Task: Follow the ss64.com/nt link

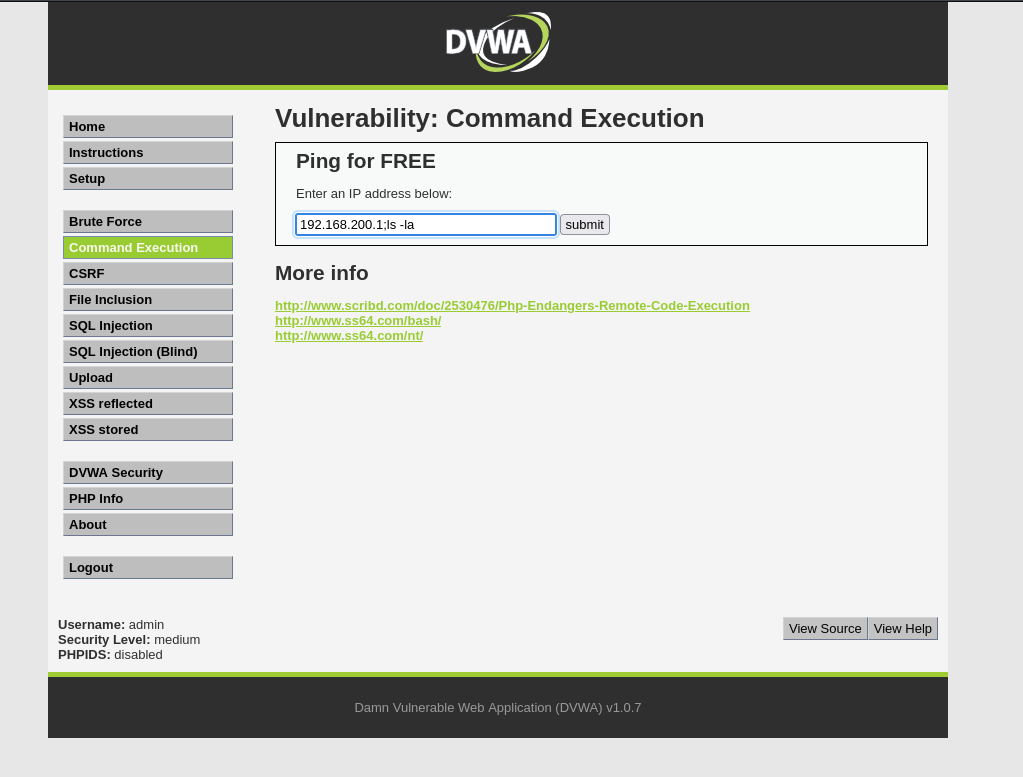Action: (x=349, y=335)
